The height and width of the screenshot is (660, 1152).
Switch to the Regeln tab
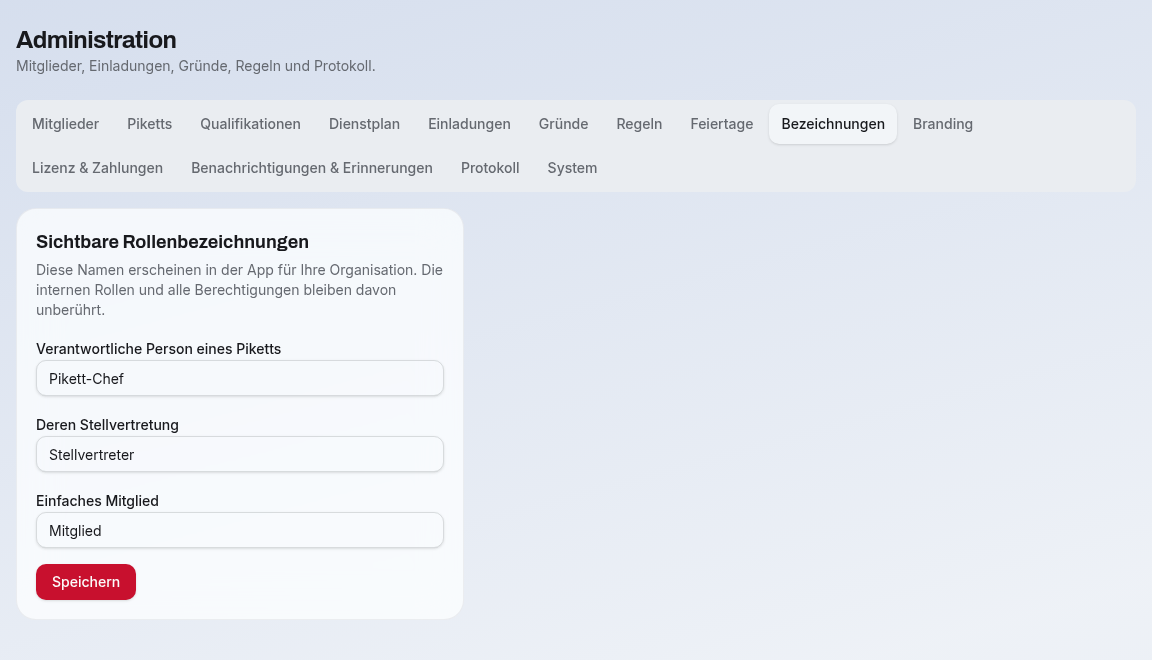point(639,124)
